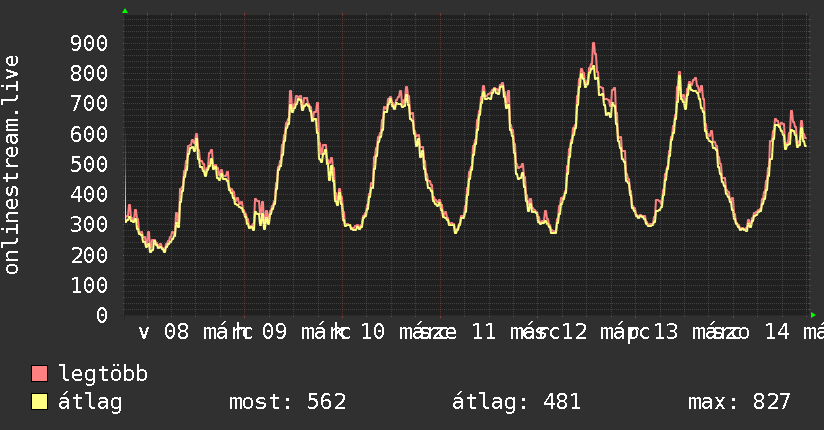This screenshot has width=824, height=430.
Task: Click the highest peak of the pink line
Action: coord(593,44)
